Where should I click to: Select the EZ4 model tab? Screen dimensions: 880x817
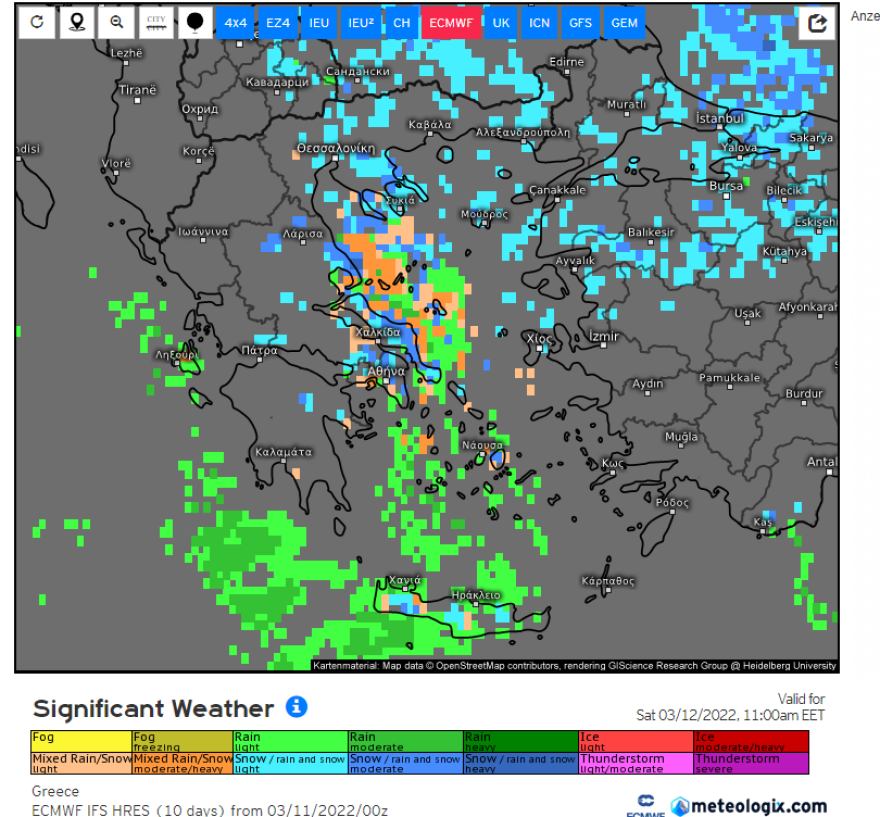(x=277, y=23)
